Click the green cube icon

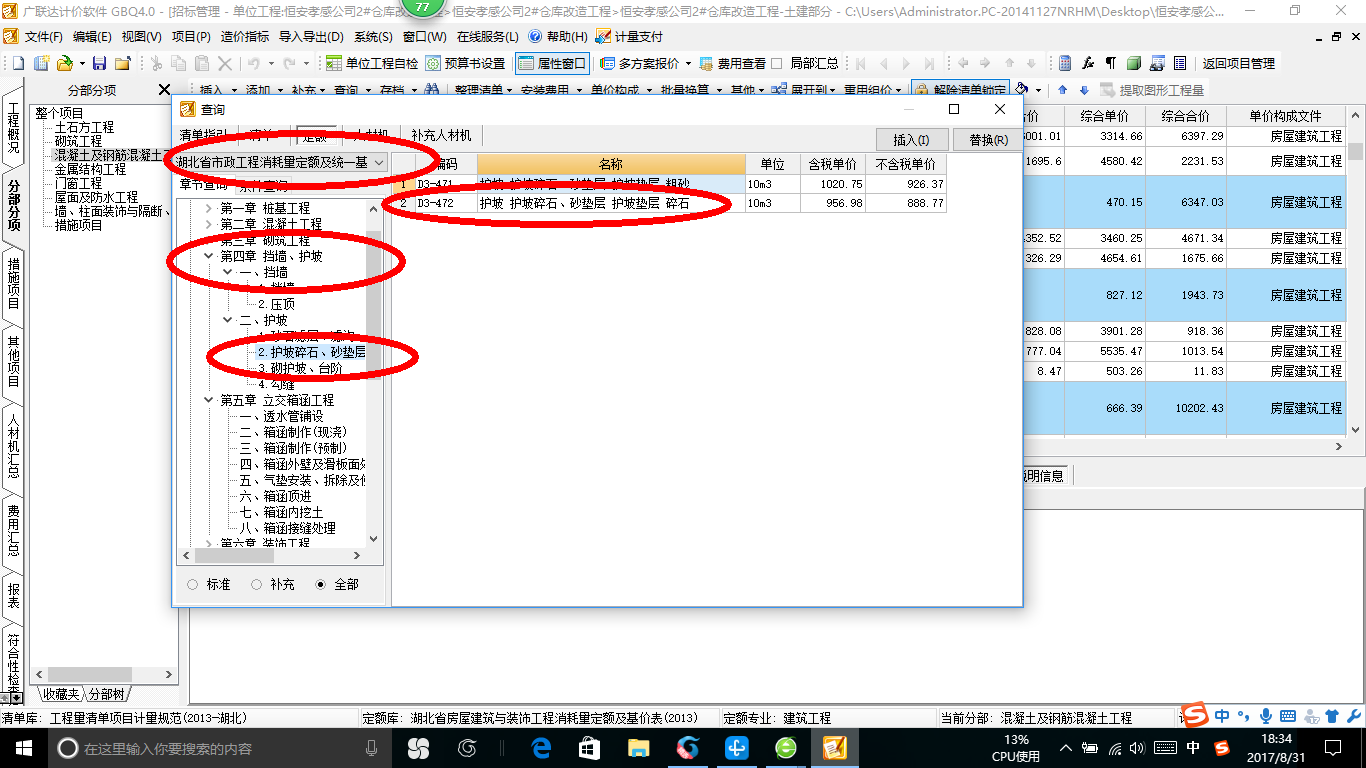pos(1134,63)
